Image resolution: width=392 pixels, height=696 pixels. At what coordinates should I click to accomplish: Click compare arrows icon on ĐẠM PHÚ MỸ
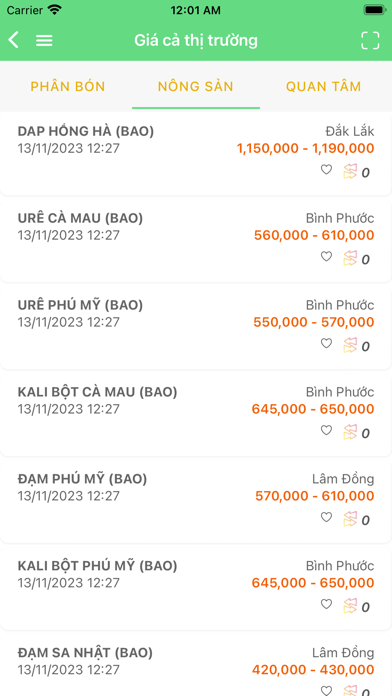[350, 519]
